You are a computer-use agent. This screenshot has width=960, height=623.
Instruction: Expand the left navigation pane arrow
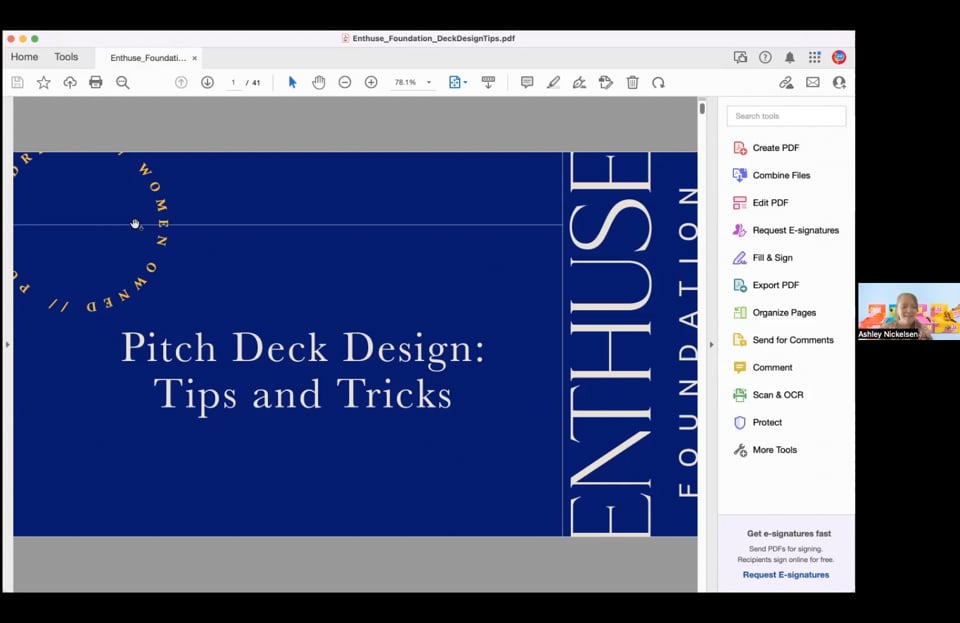(7, 345)
